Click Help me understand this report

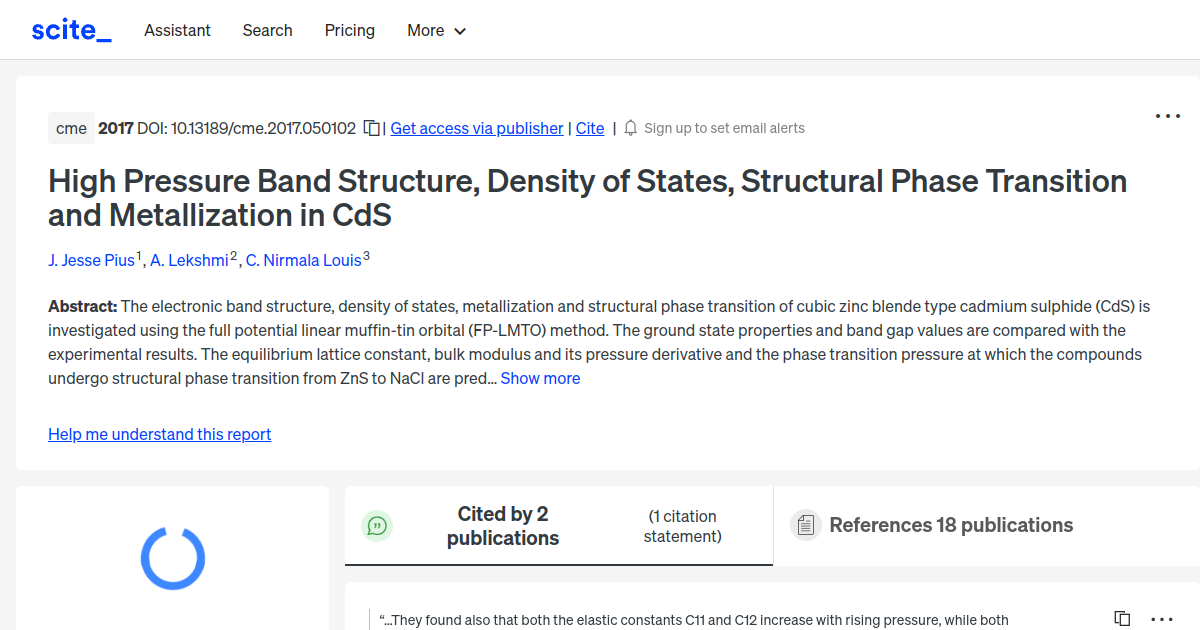(159, 434)
